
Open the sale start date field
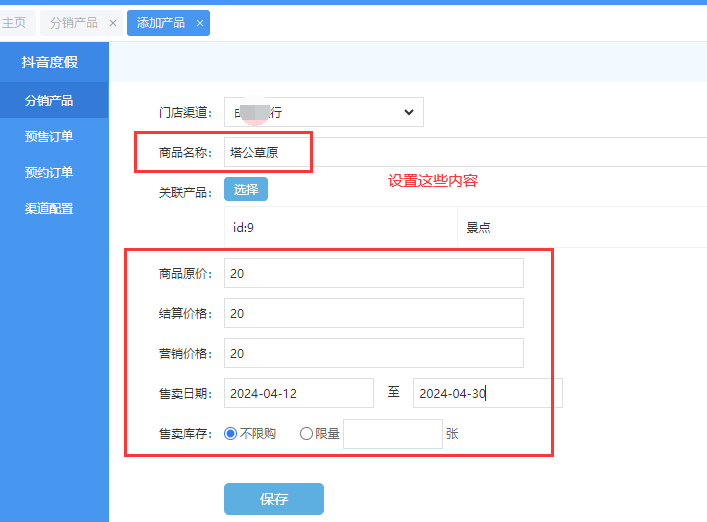[x=298, y=393]
